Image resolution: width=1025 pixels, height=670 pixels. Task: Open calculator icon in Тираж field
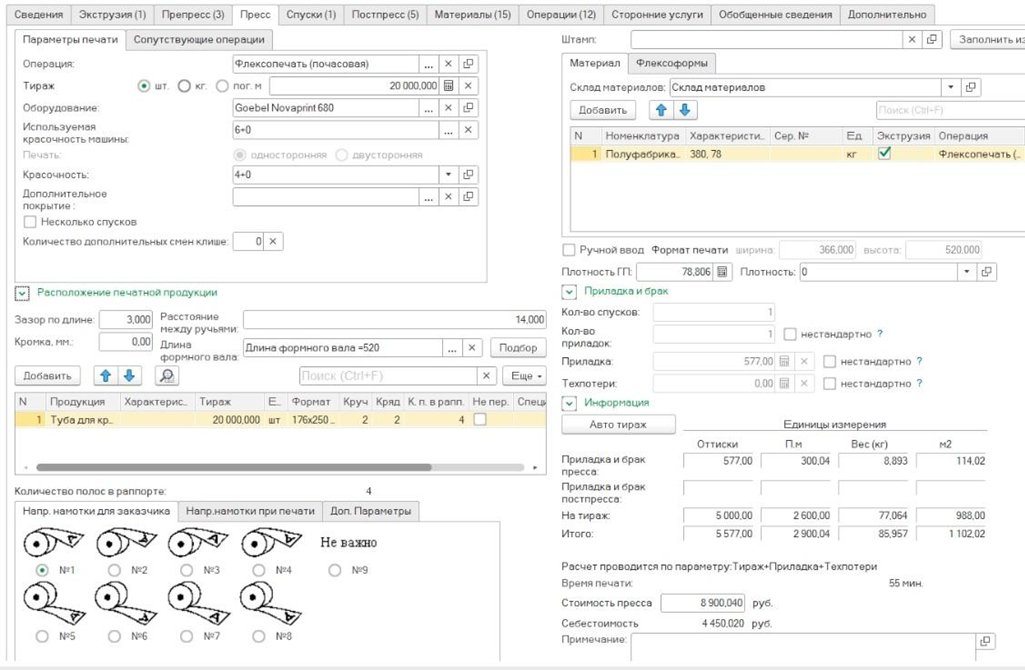click(x=449, y=86)
